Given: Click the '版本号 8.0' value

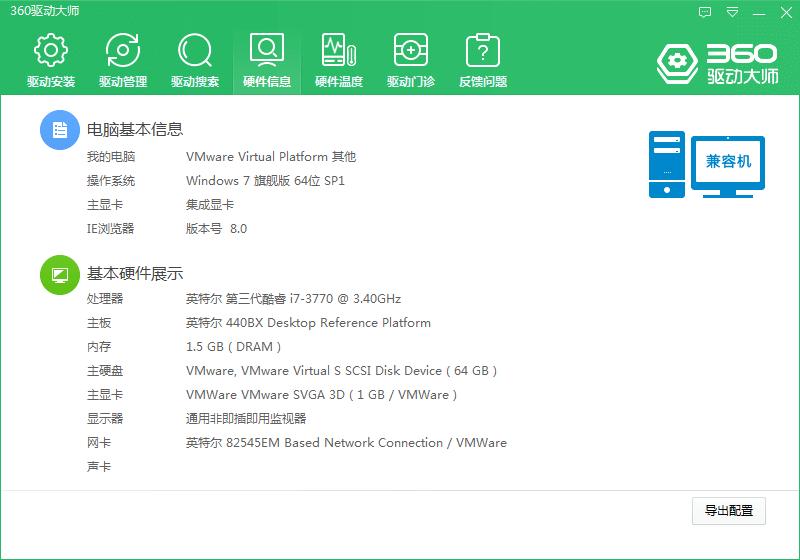Looking at the screenshot, I should point(216,228).
